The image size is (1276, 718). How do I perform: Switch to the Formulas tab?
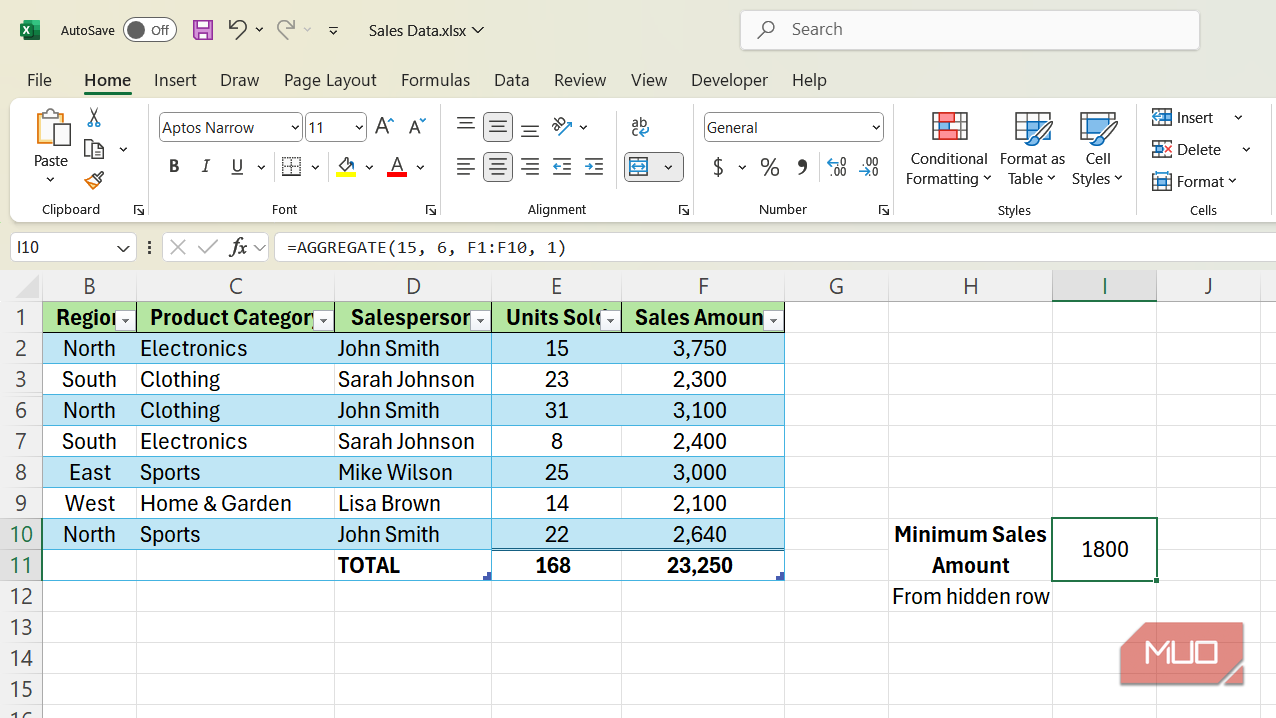[x=435, y=80]
